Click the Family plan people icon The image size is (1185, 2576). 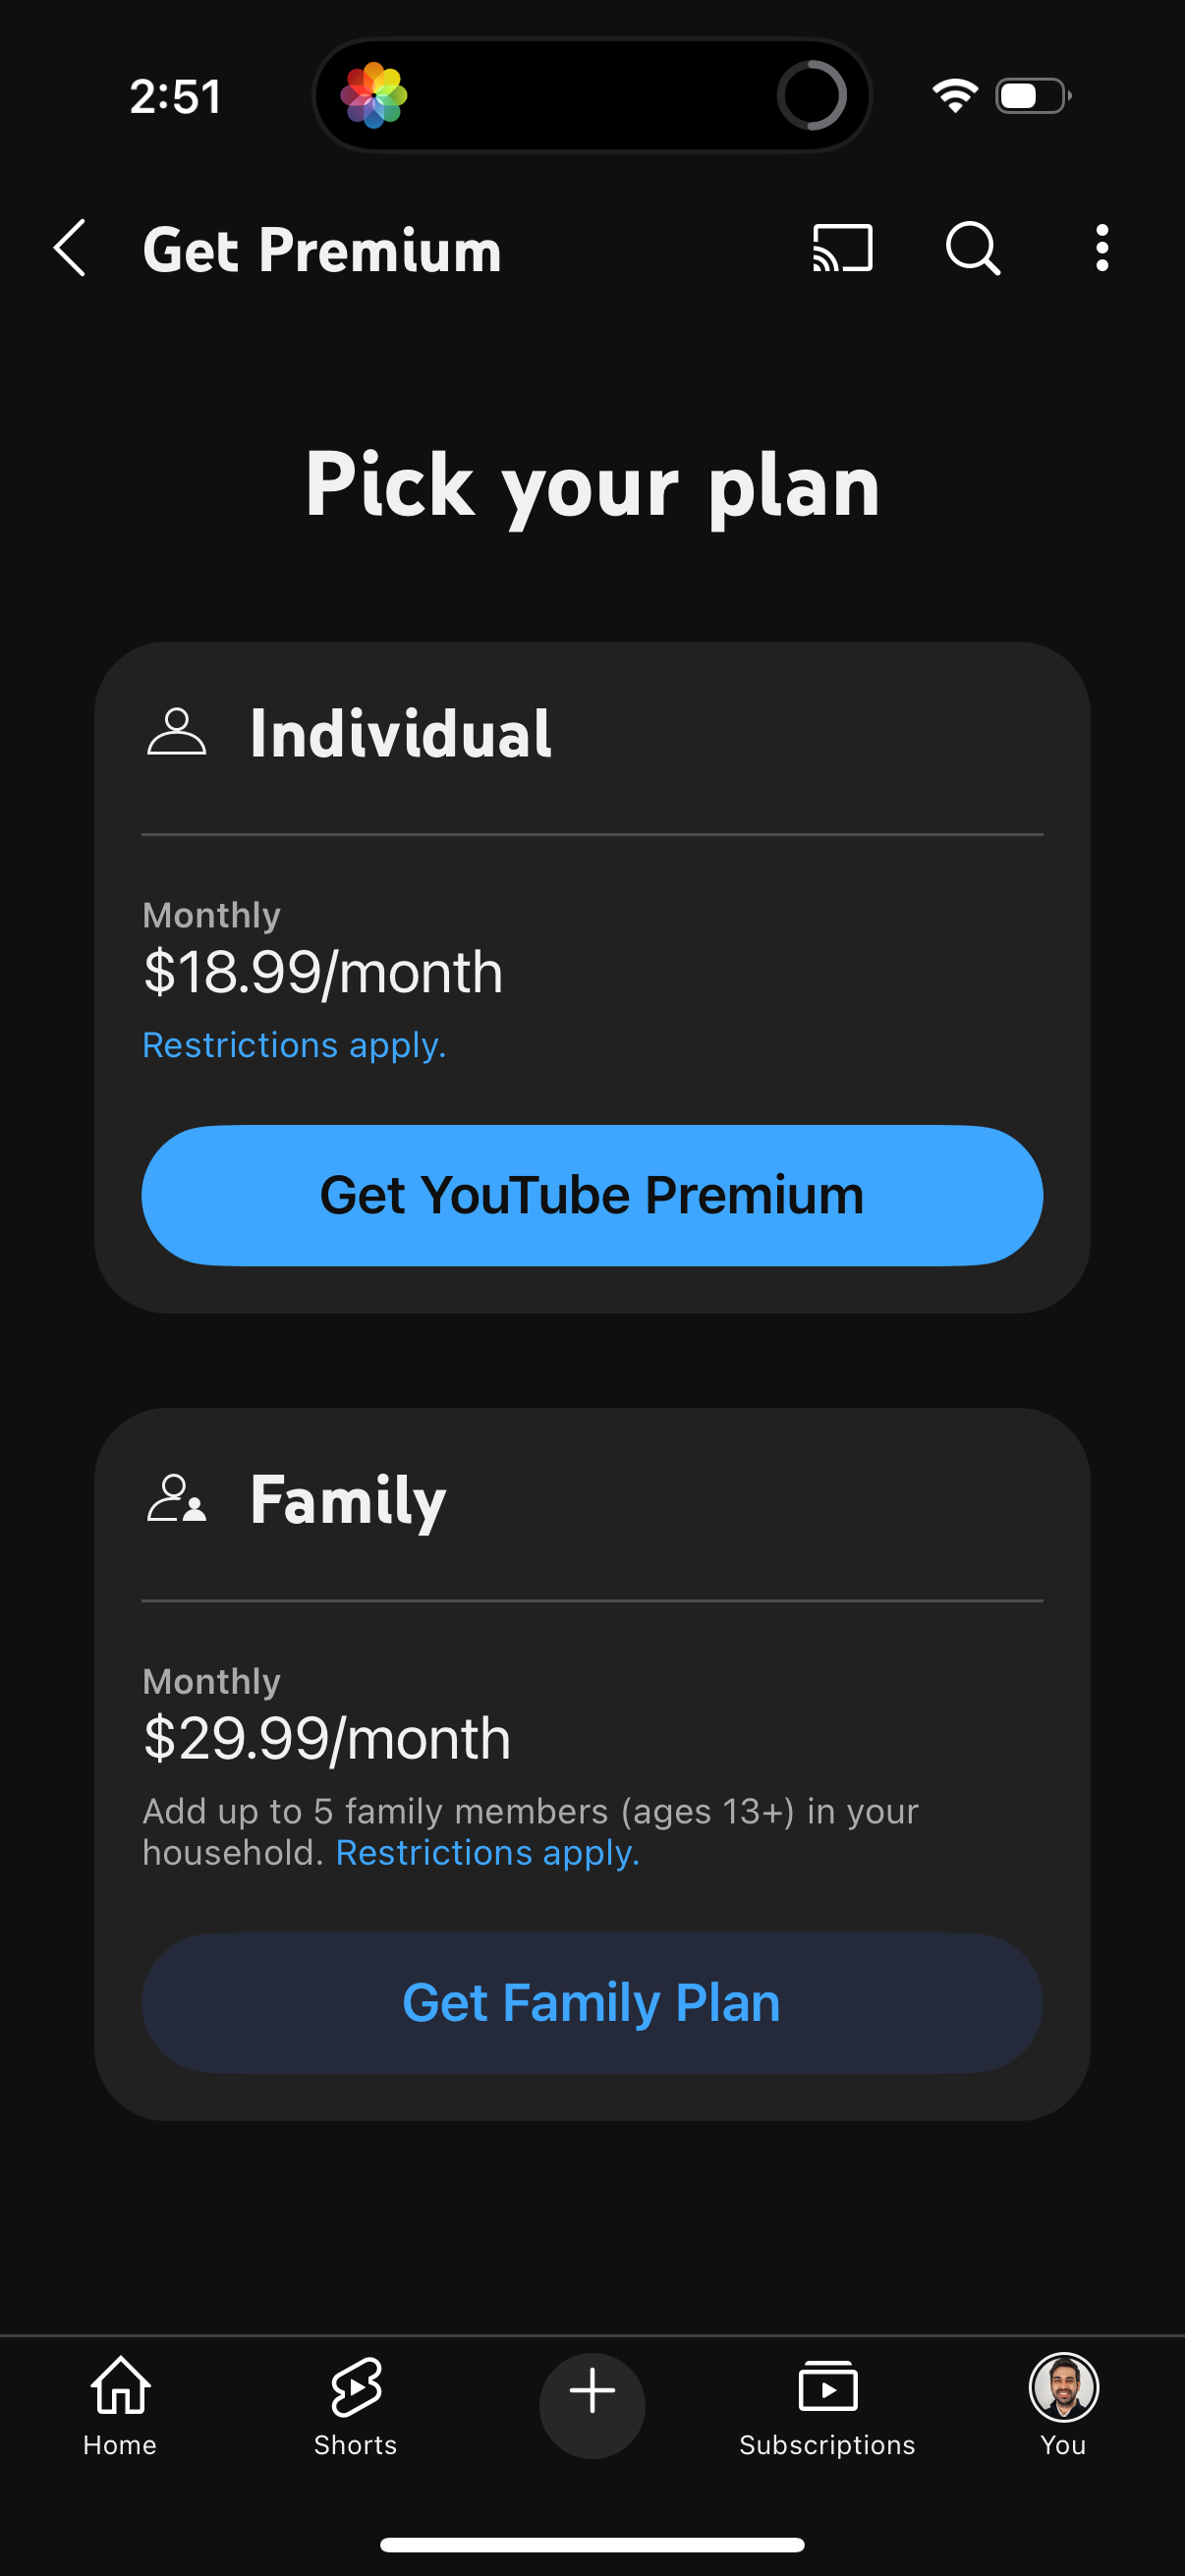pyautogui.click(x=177, y=1497)
